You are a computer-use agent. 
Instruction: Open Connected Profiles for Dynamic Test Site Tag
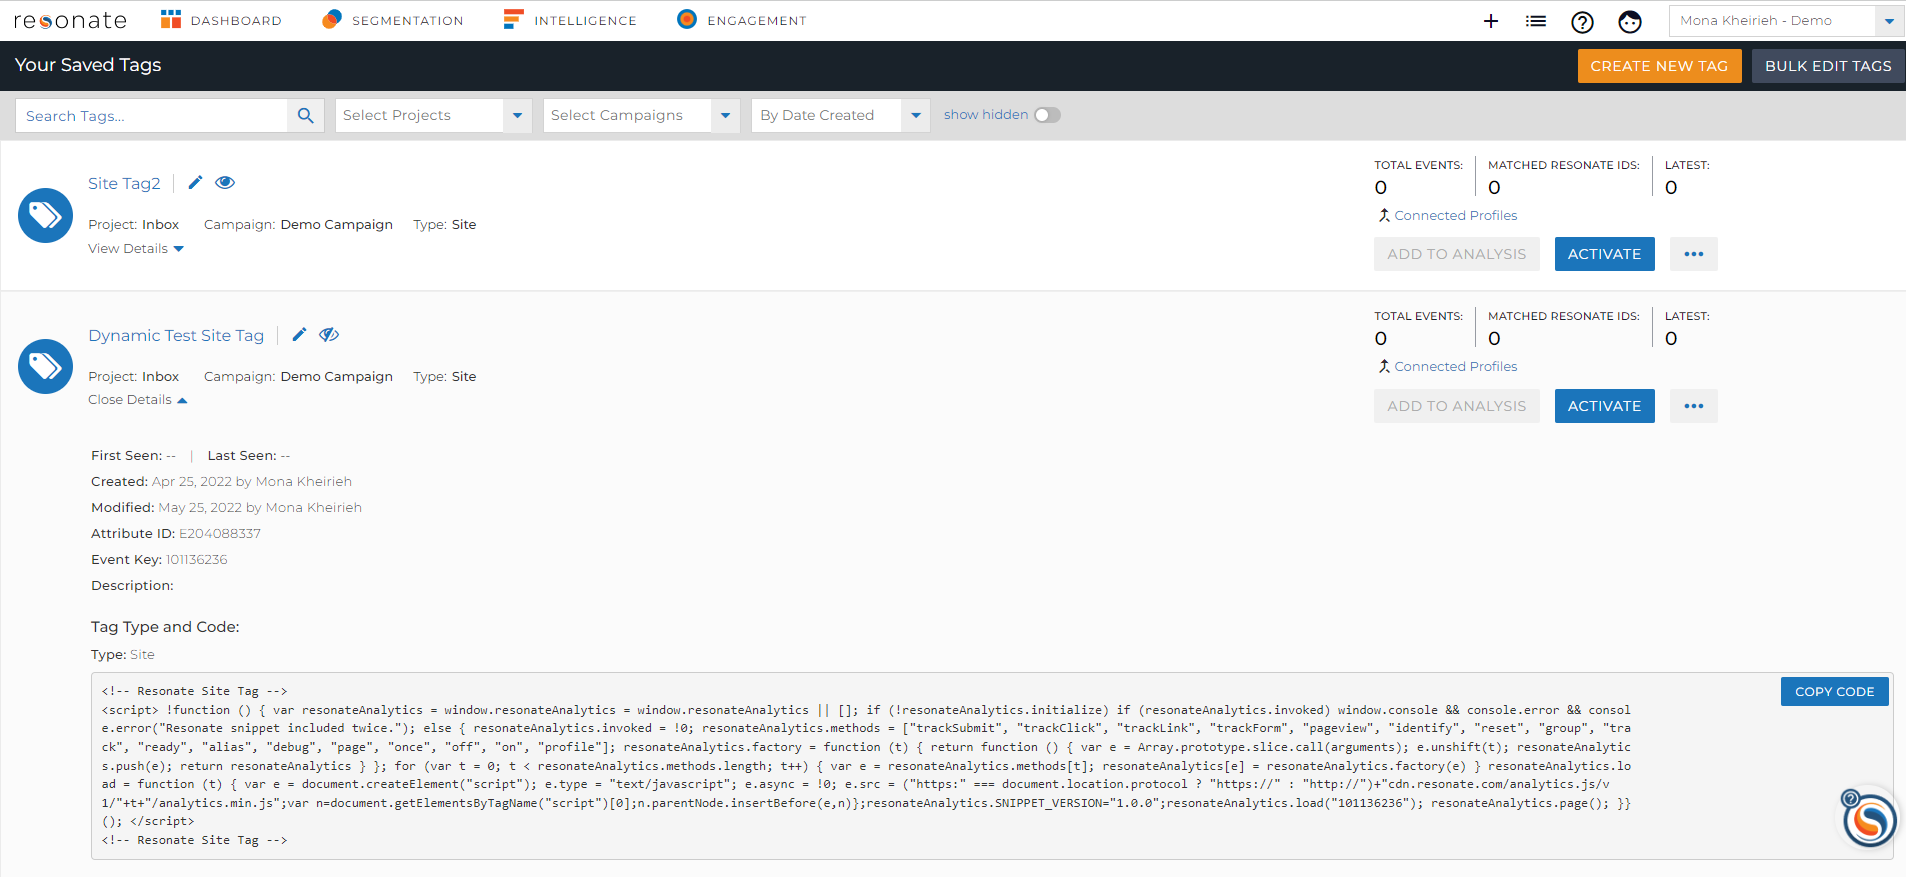pyautogui.click(x=1448, y=366)
